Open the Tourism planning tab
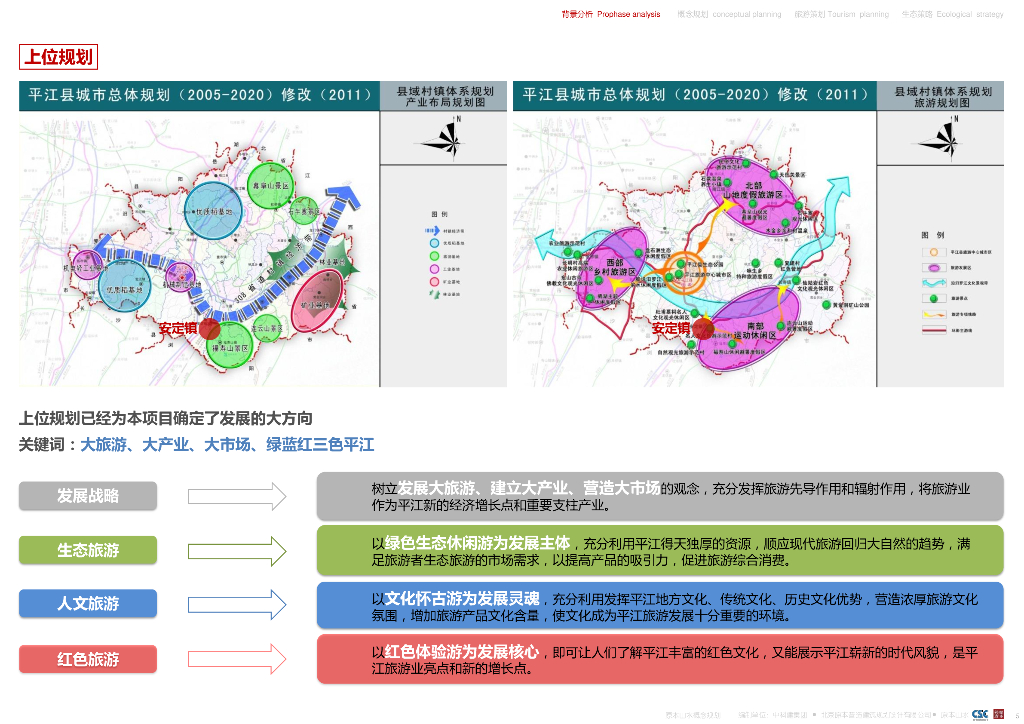Image resolution: width=1024 pixels, height=724 pixels. click(x=841, y=14)
